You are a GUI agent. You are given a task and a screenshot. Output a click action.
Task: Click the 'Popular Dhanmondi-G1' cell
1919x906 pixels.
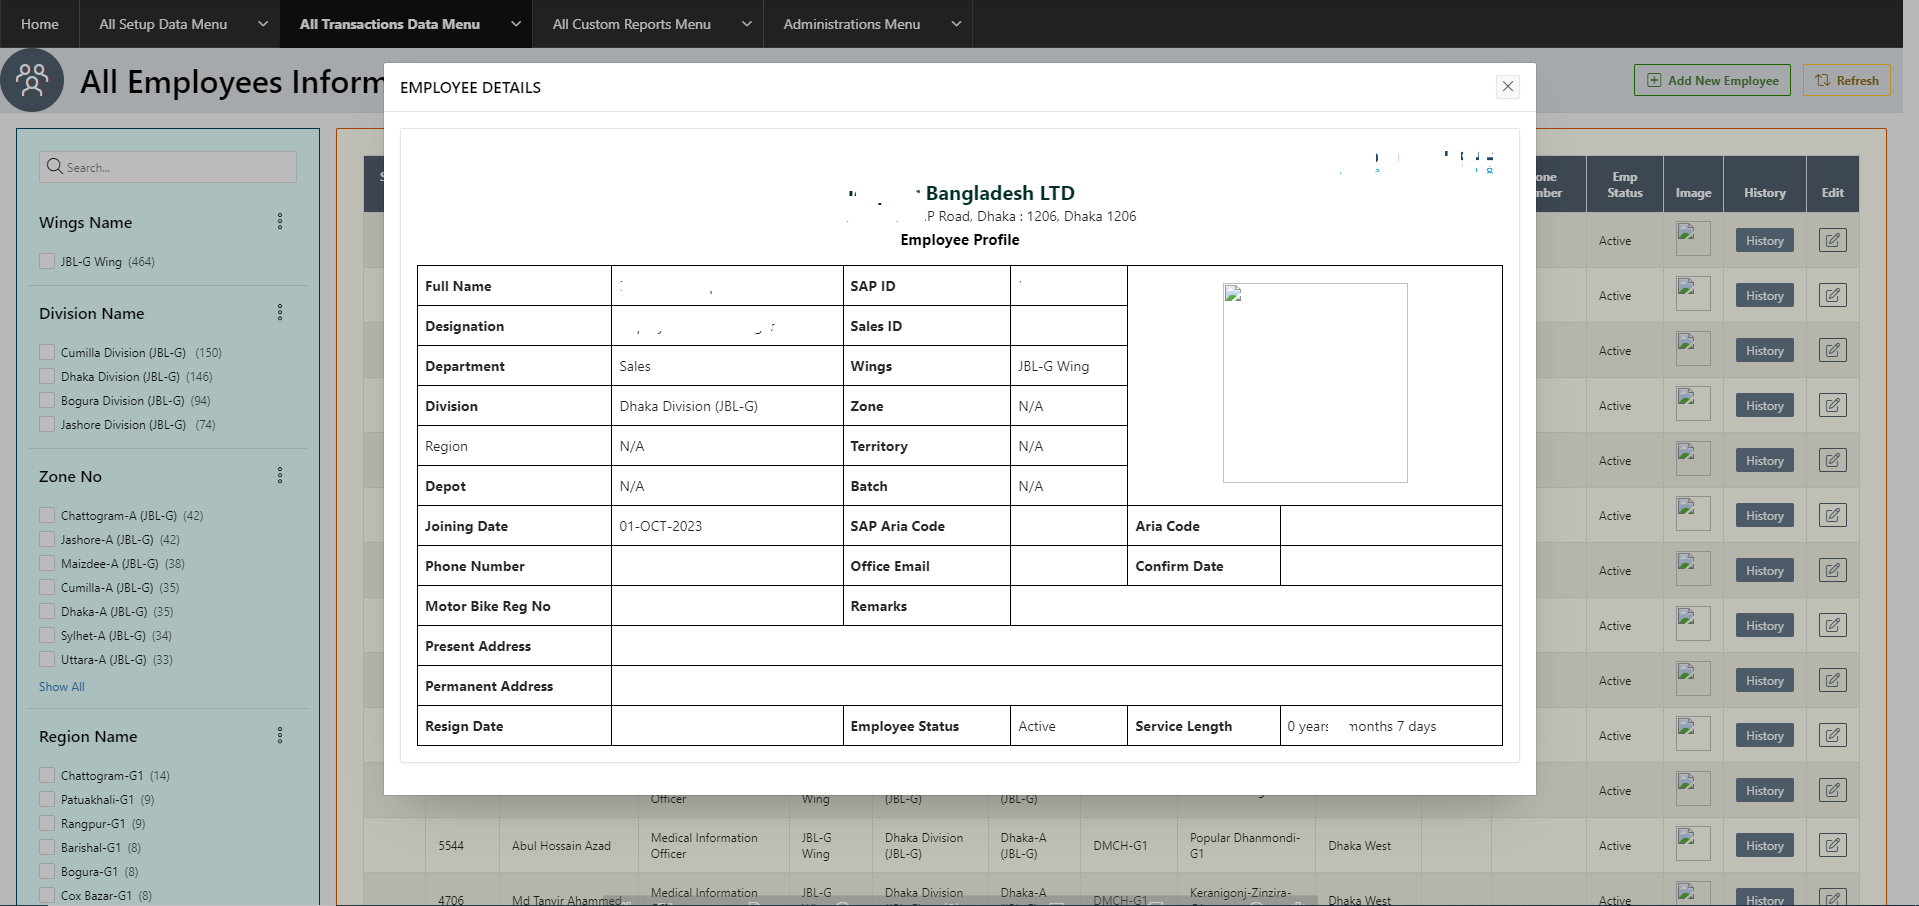coord(1245,845)
